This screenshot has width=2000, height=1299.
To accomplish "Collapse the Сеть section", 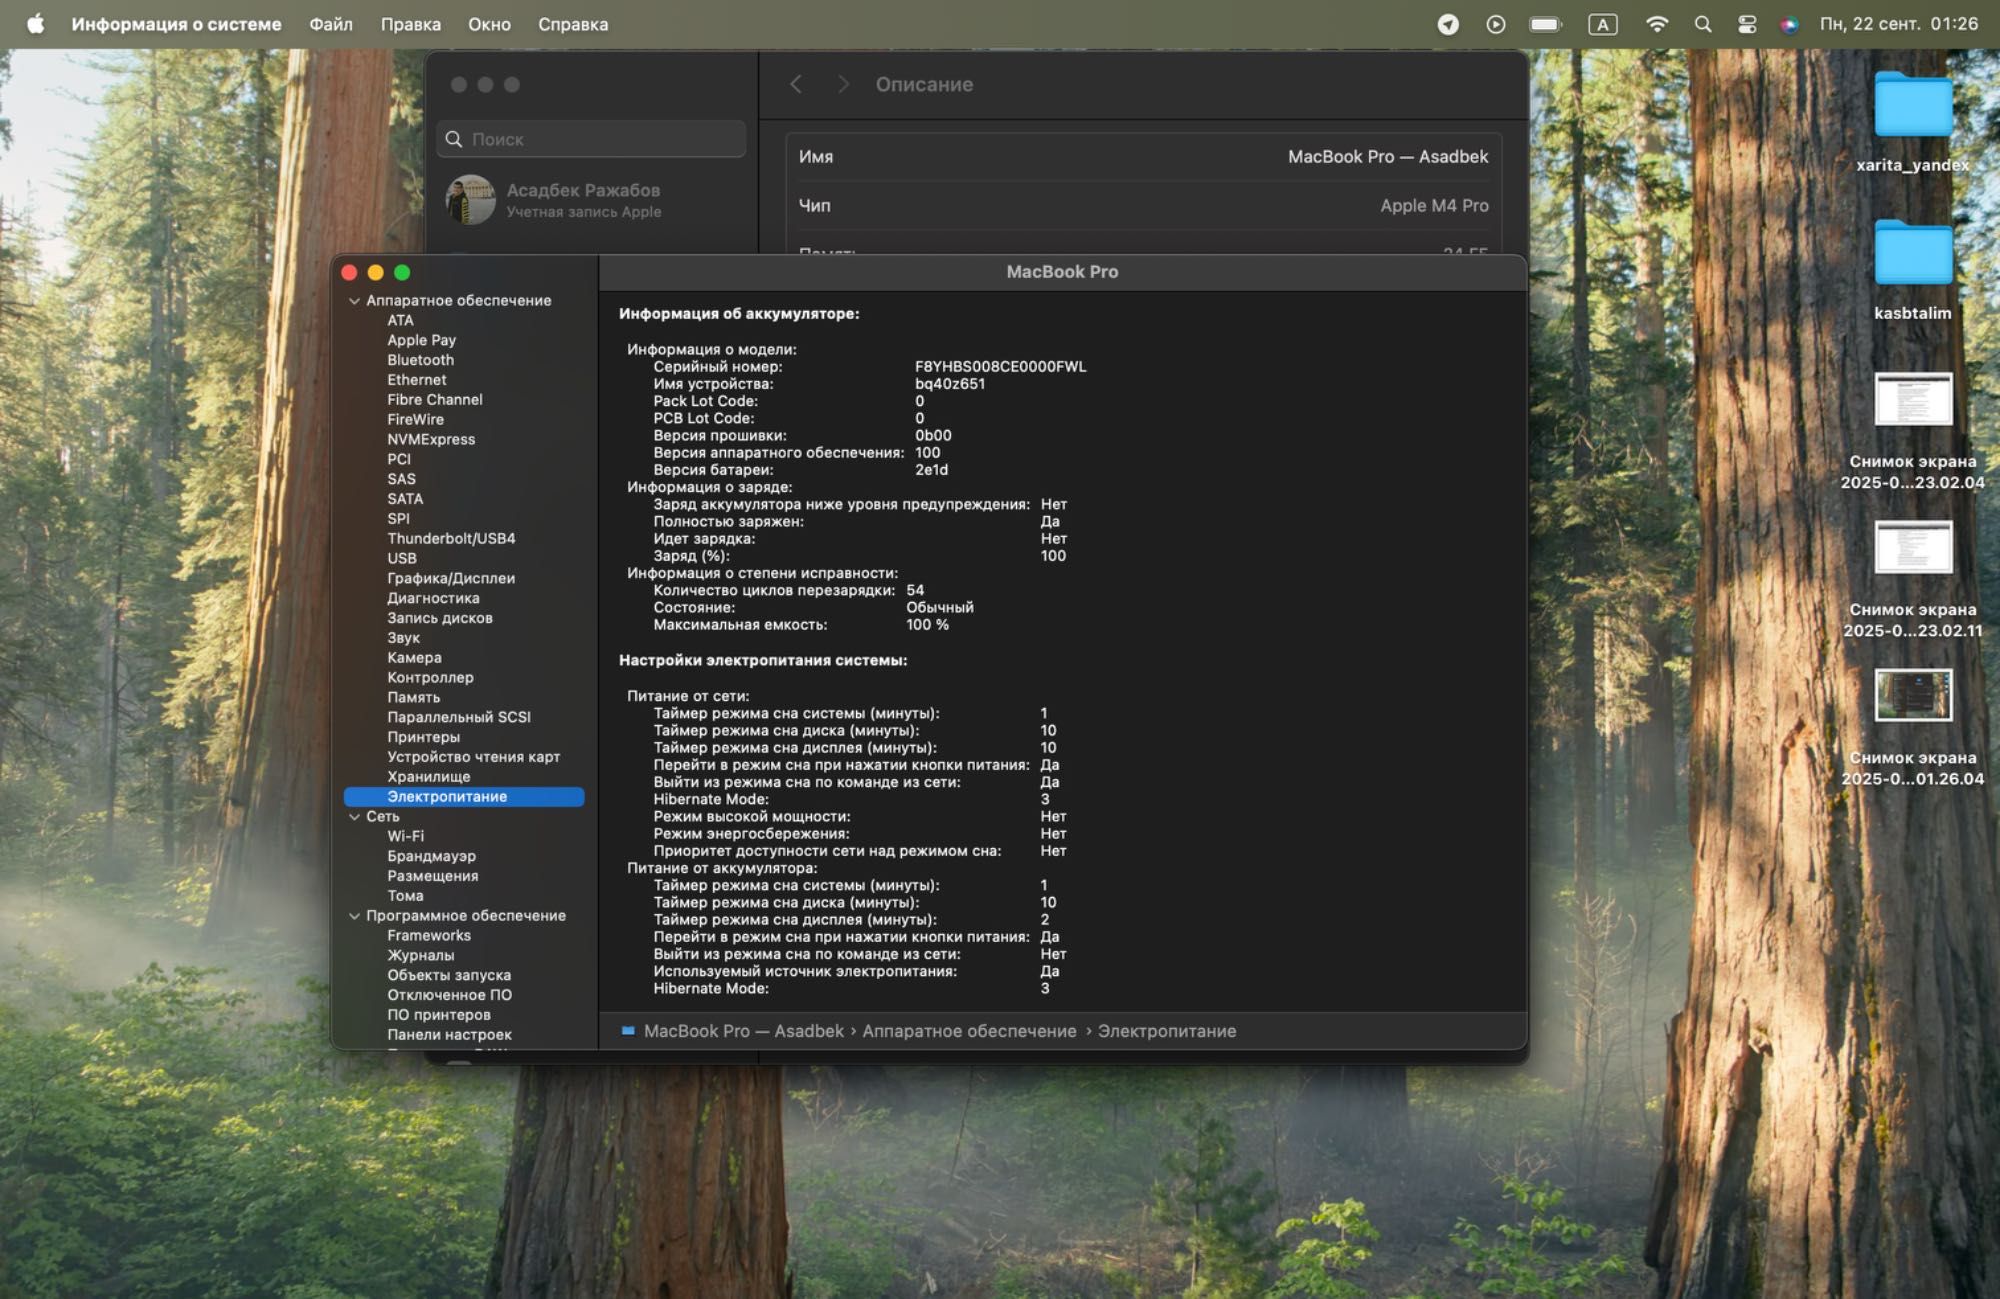I will pyautogui.click(x=354, y=817).
